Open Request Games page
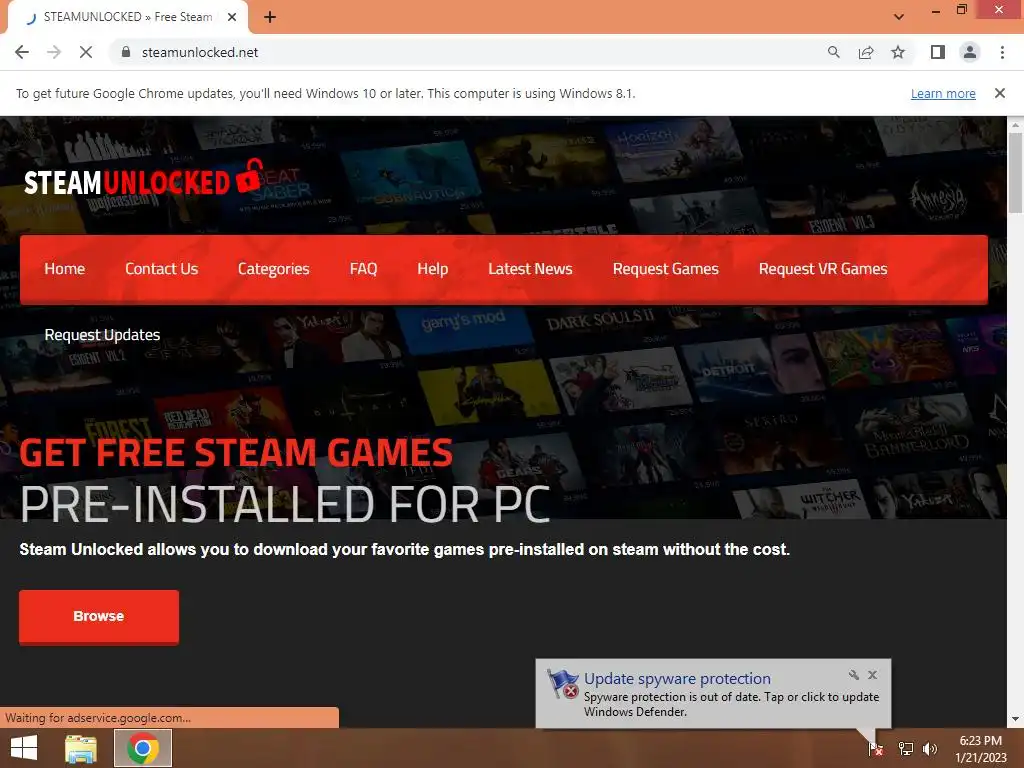 pos(665,269)
